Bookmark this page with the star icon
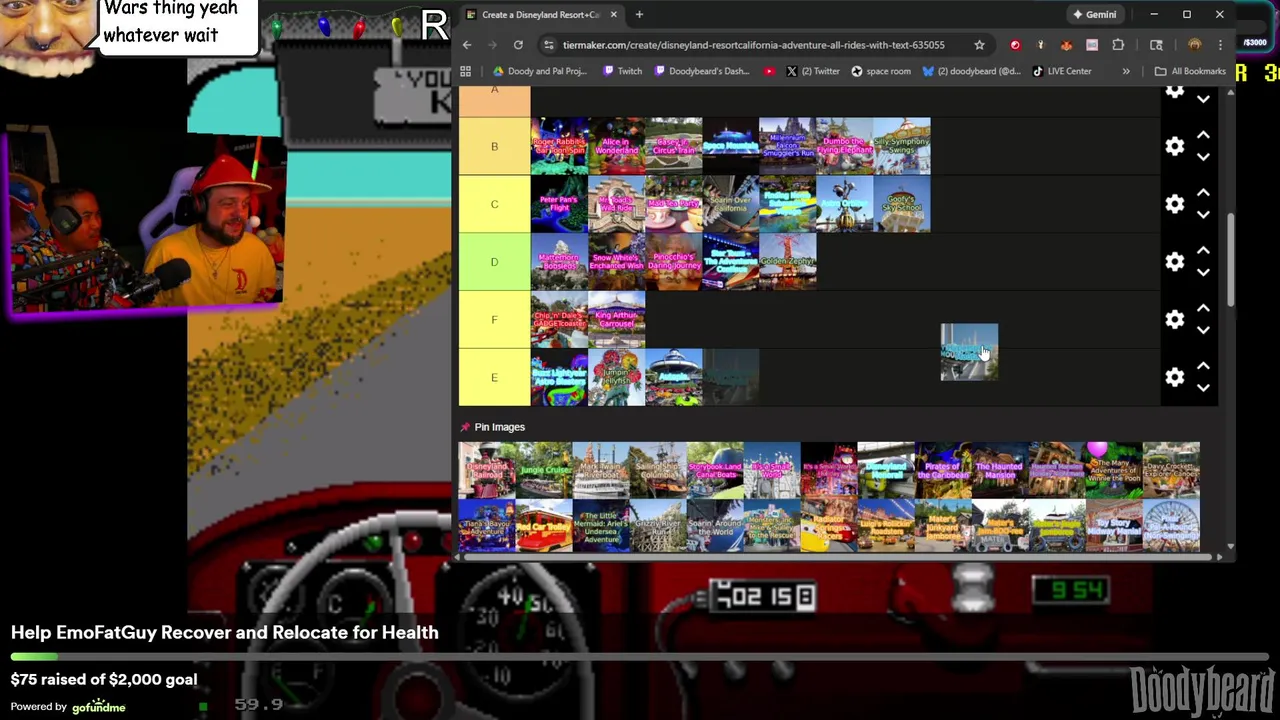 pos(979,45)
